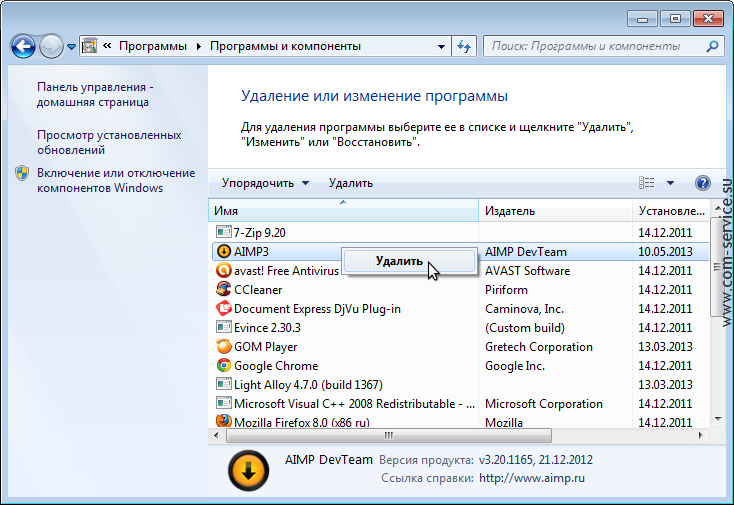The height and width of the screenshot is (505, 734).
Task: Open the recent pages dropdown arrow
Action: 71,47
